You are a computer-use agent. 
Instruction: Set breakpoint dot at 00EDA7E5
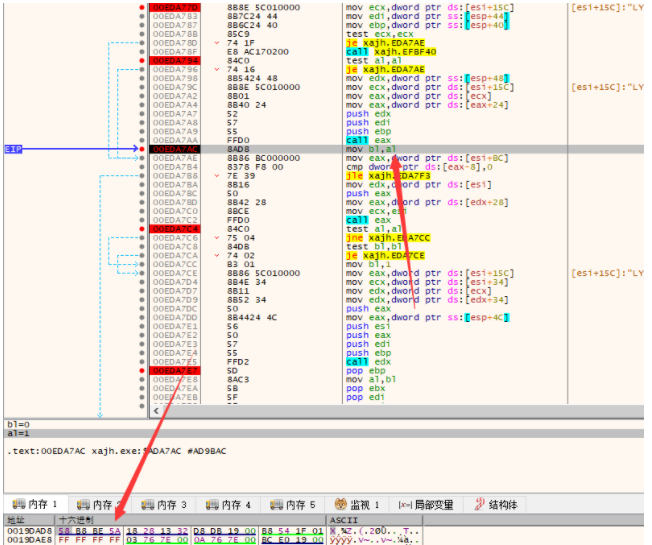(x=142, y=362)
